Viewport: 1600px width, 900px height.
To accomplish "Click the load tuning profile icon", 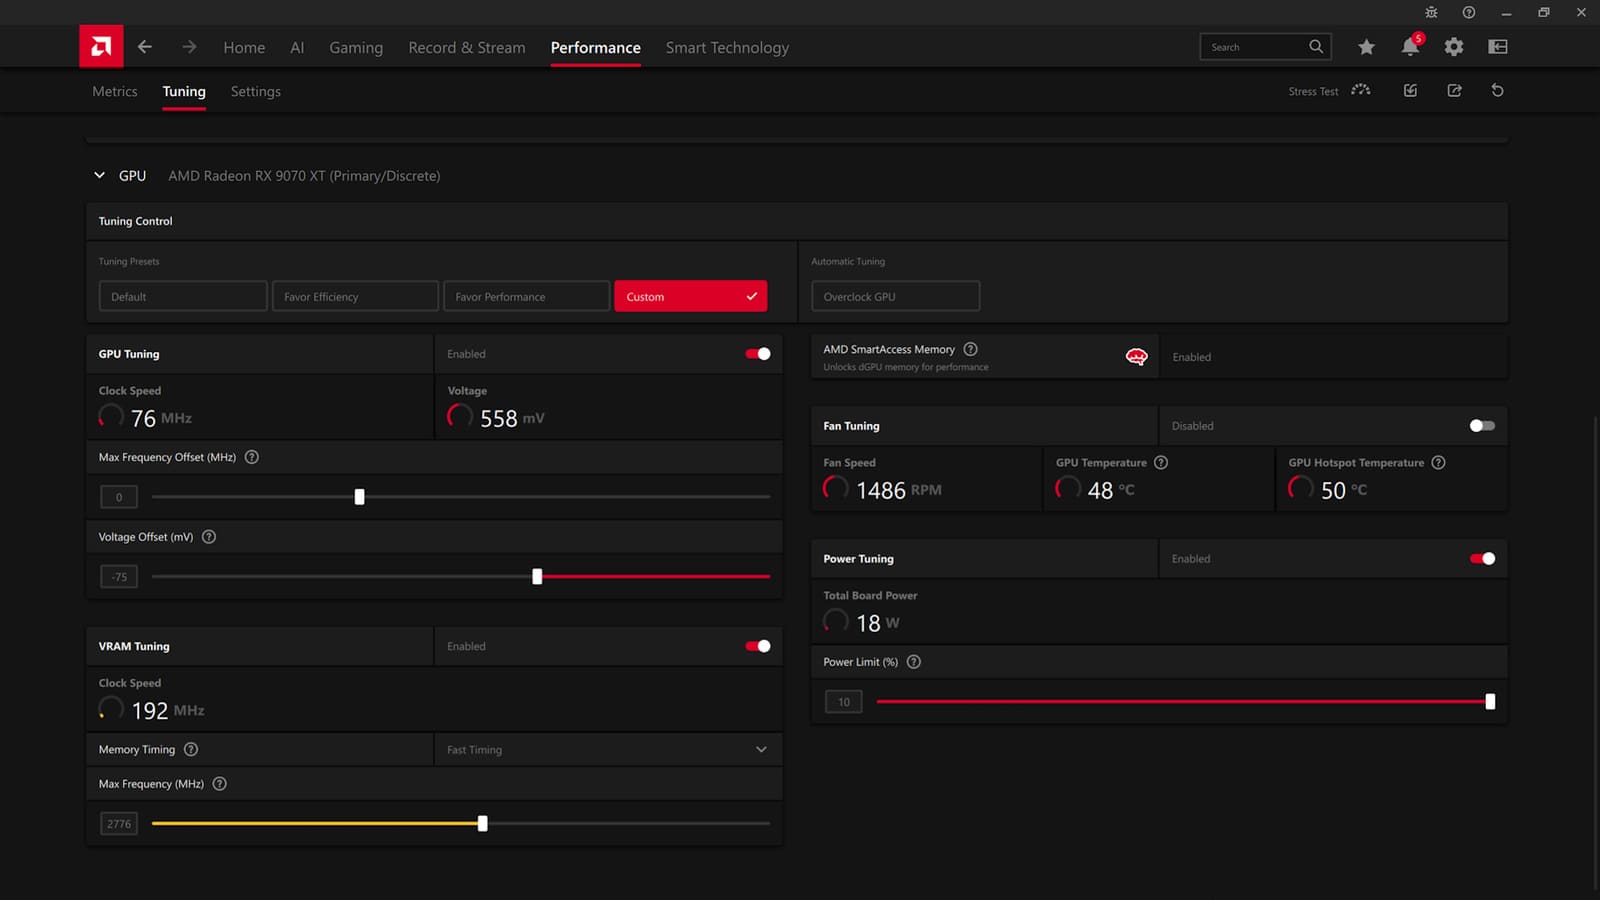I will (1410, 90).
